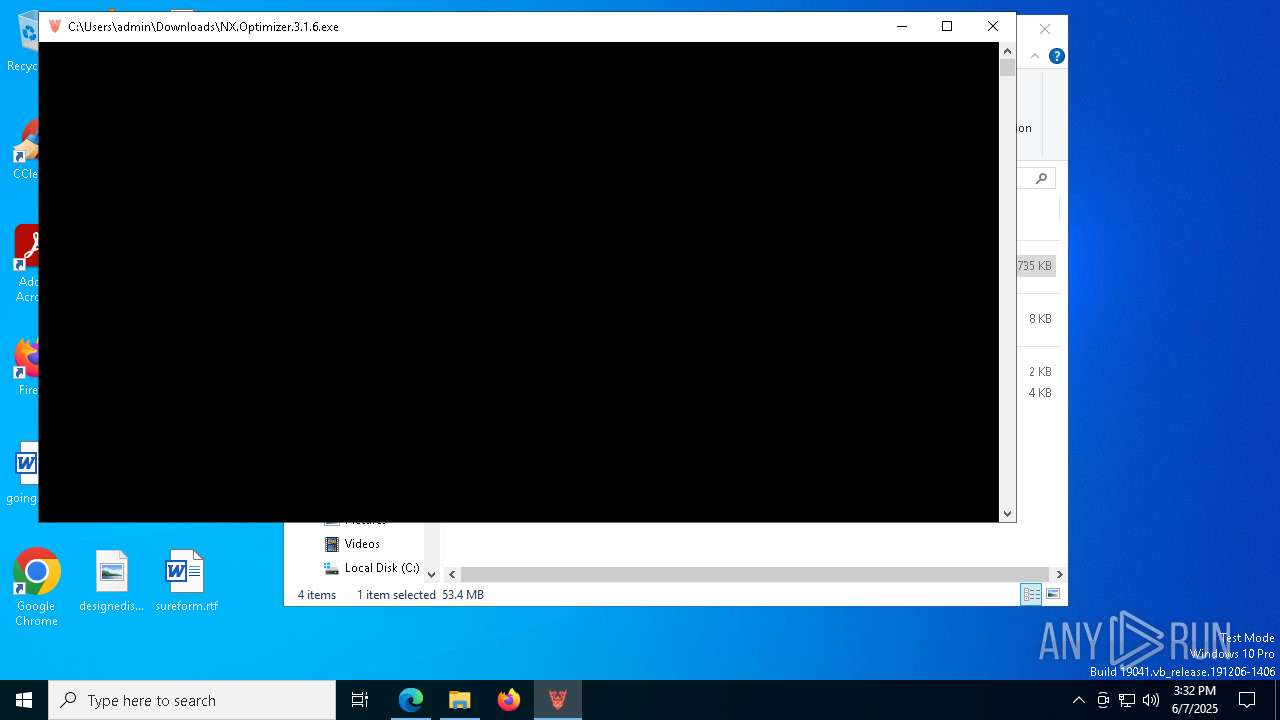Screen dimensions: 1280x720
Task: Click the File Explorer search magnifier icon
Action: (1041, 178)
